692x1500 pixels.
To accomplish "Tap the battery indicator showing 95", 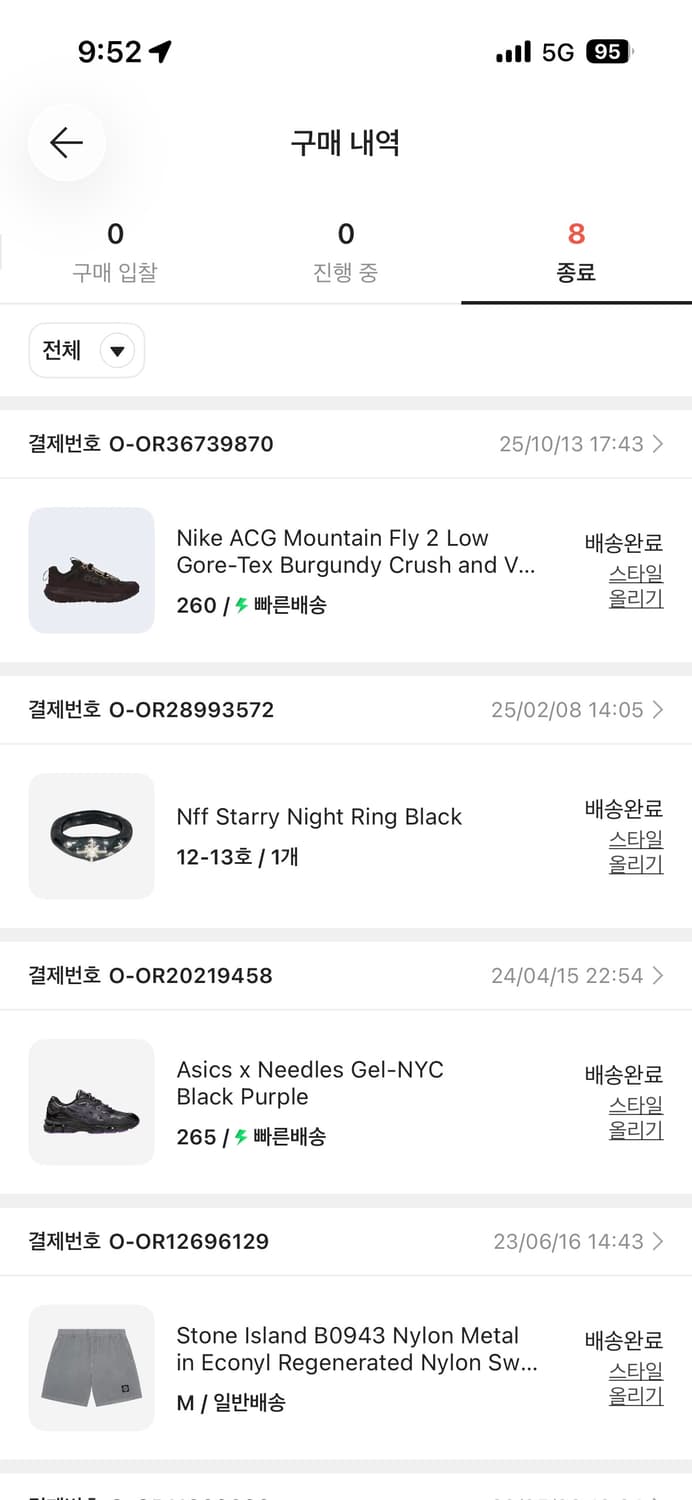I will 608,51.
